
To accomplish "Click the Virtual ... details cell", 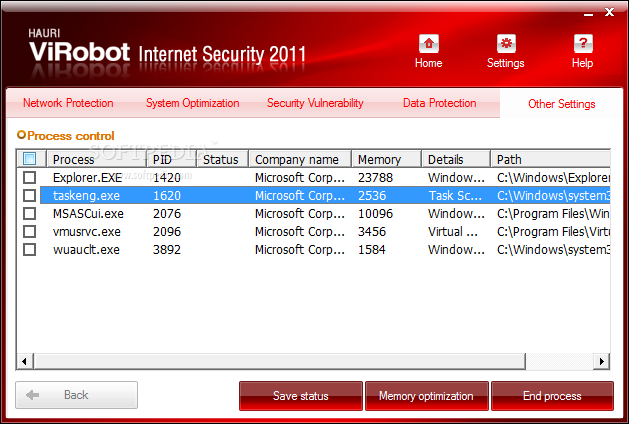I will (x=453, y=231).
